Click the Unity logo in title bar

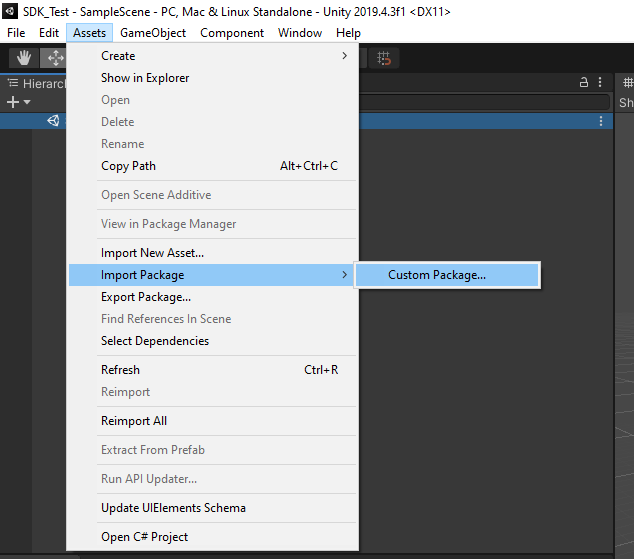click(12, 11)
